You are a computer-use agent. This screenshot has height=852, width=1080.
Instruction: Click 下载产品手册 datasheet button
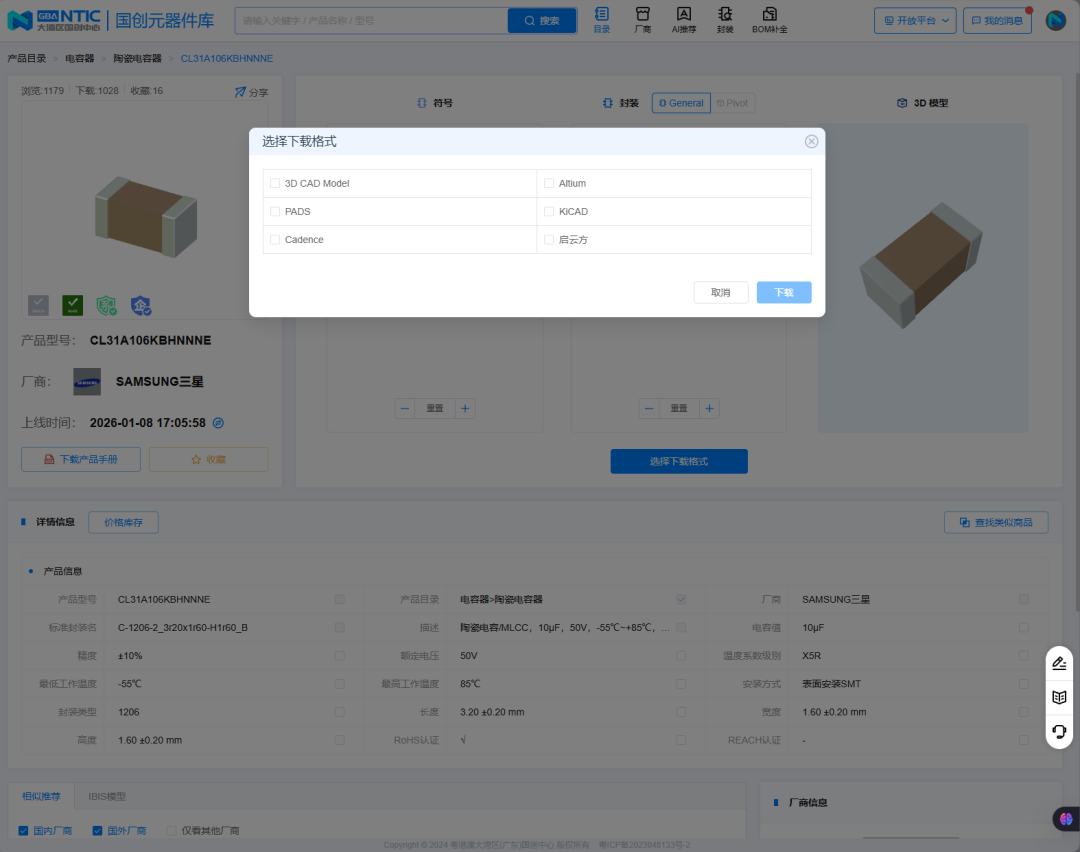tap(81, 459)
